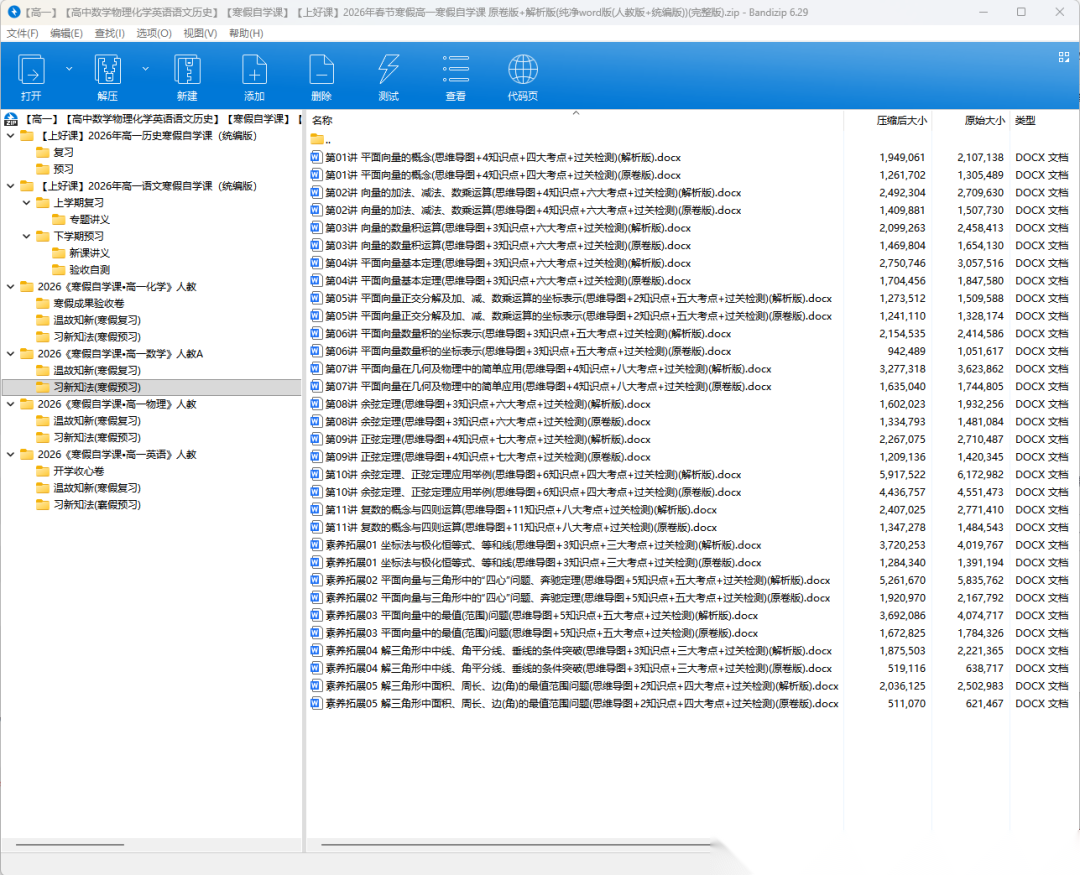Open the 选项(O) menu
Screen dimensions: 1080x875
tap(154, 33)
